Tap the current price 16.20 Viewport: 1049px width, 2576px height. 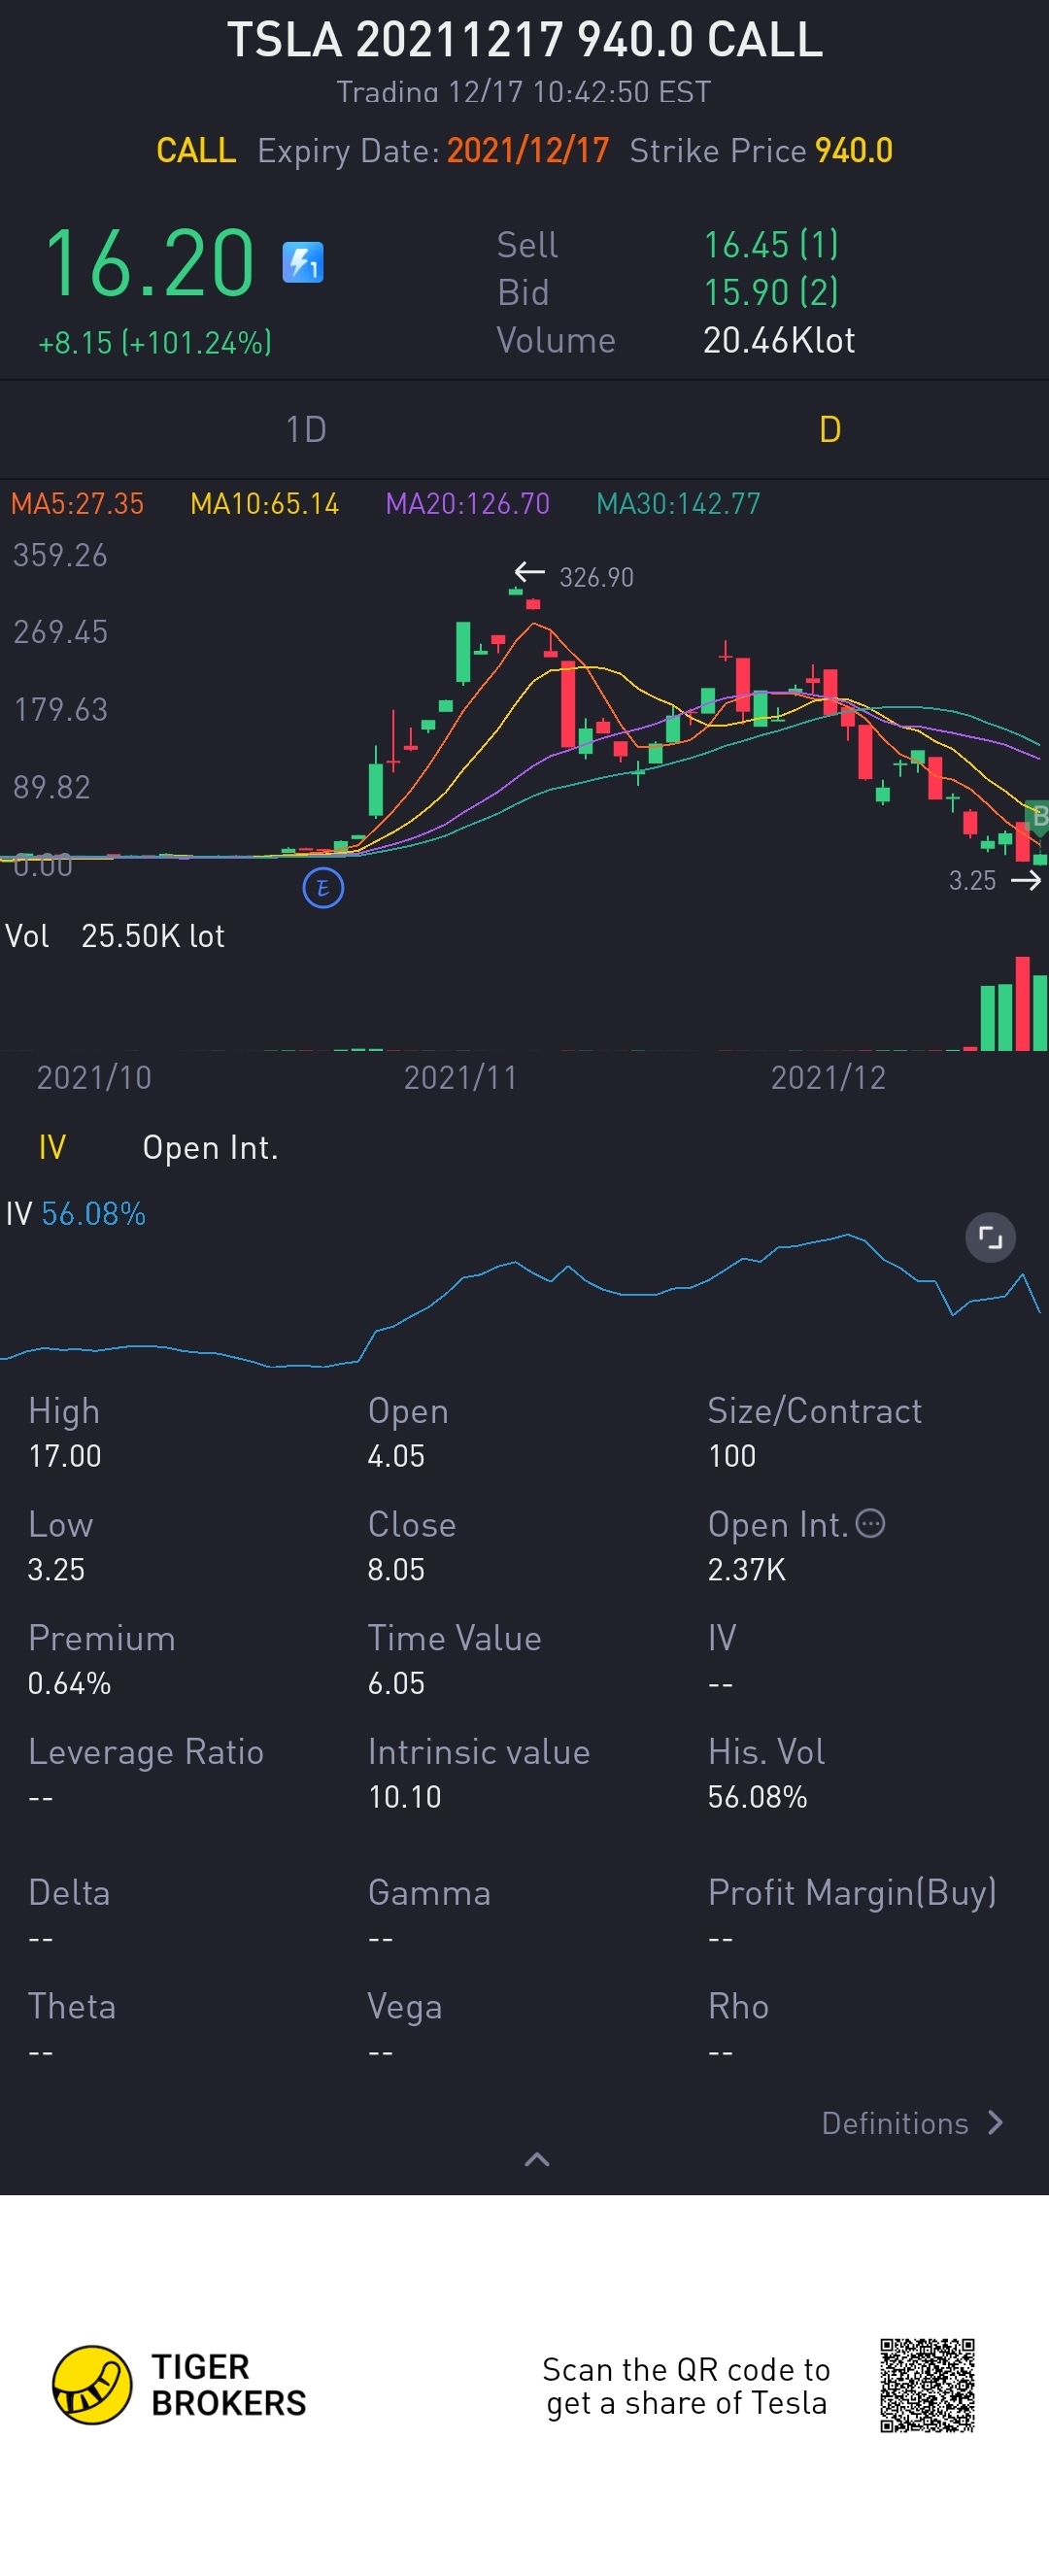pos(150,263)
